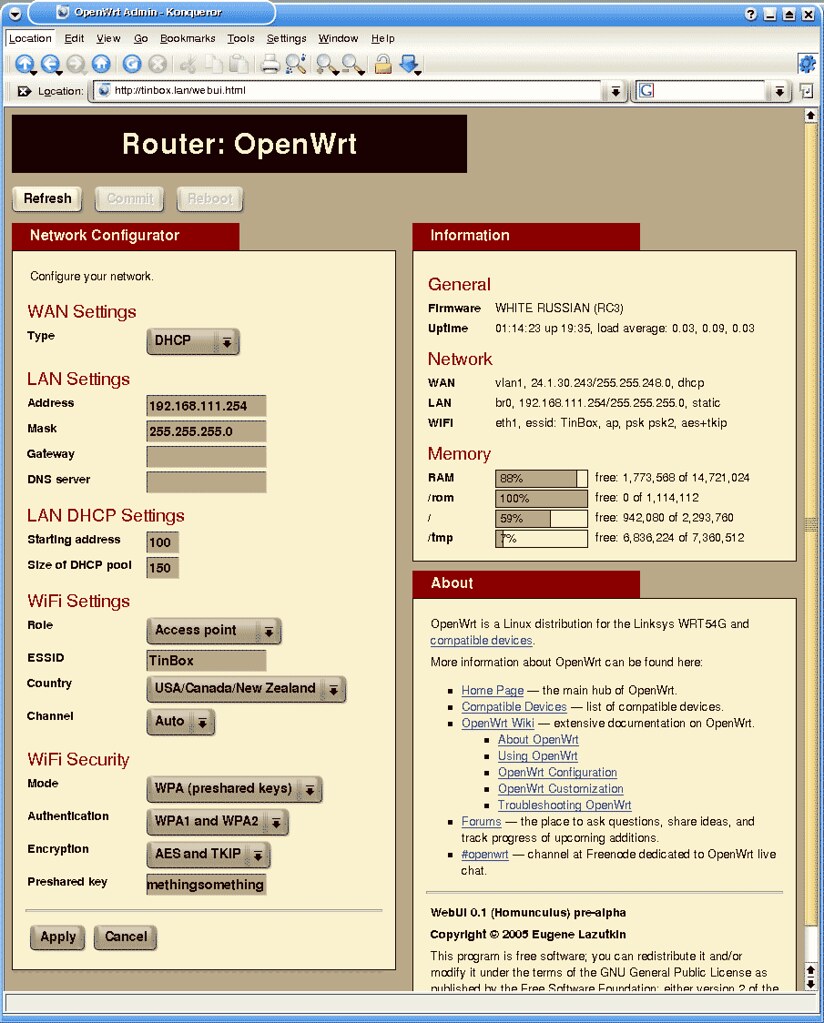Click the Paste clipboard icon

[x=239, y=64]
